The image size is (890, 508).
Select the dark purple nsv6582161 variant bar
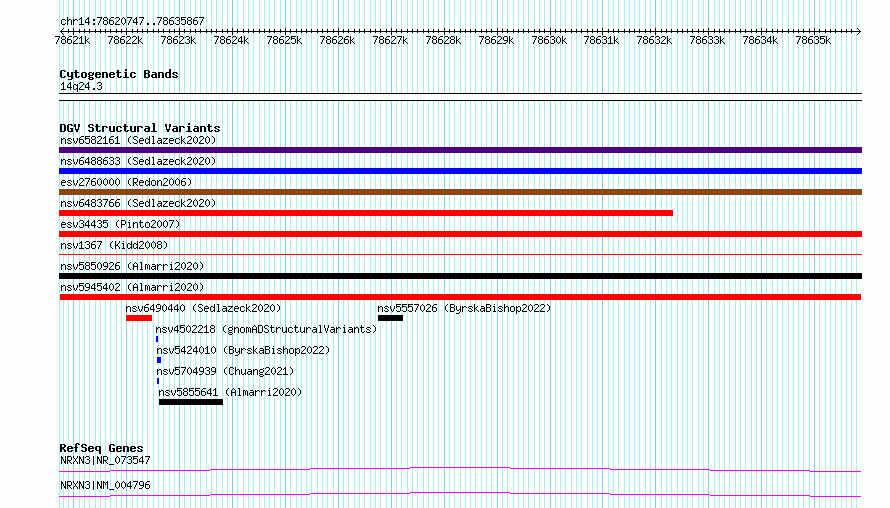pos(460,150)
